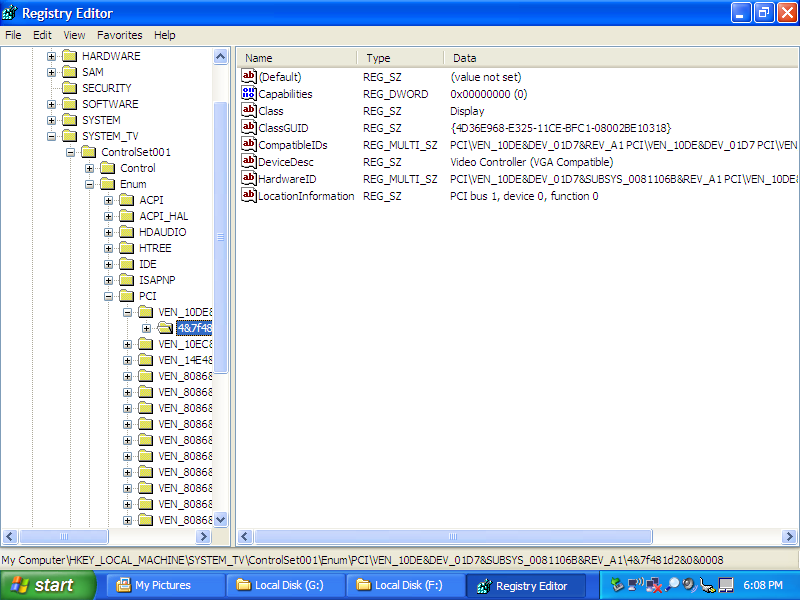Click the values pane scroll left arrow
Image resolution: width=800 pixels, height=600 pixels.
(x=245, y=536)
